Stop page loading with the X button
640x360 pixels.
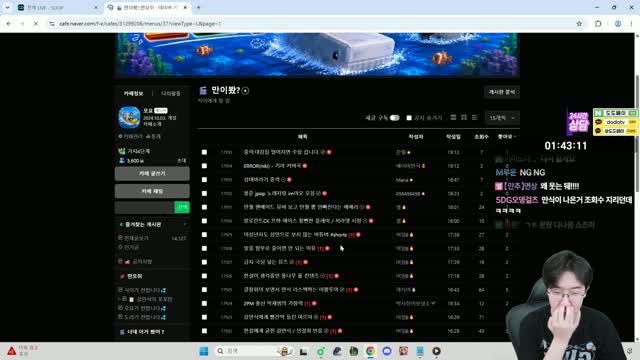tap(36, 24)
